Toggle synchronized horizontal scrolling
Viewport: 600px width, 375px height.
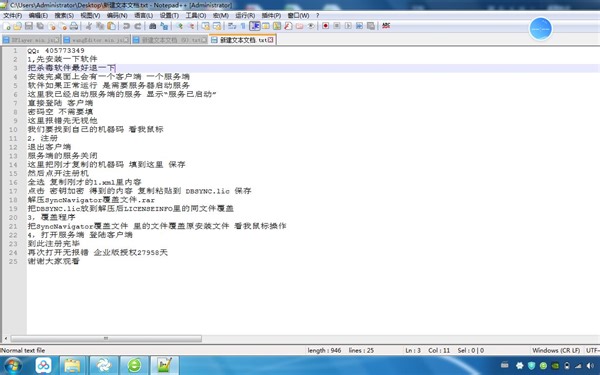point(217,26)
